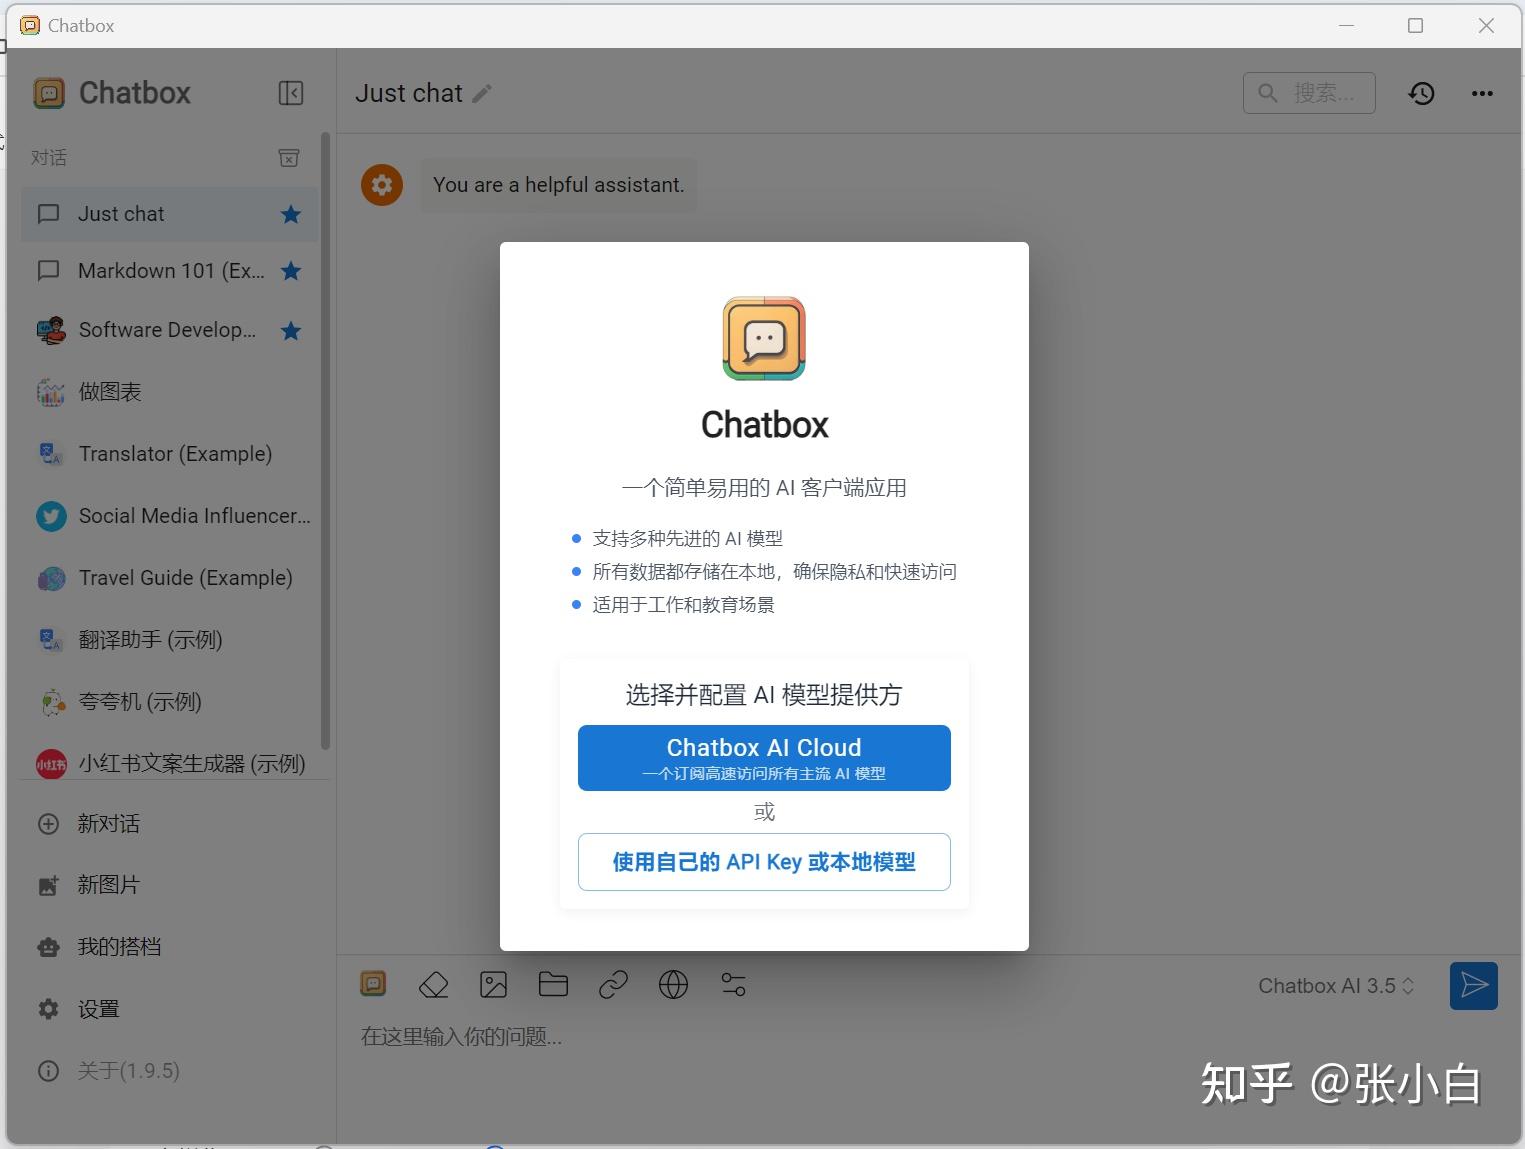The image size is (1525, 1149).
Task: Open chat history clock icon
Action: click(x=1421, y=93)
